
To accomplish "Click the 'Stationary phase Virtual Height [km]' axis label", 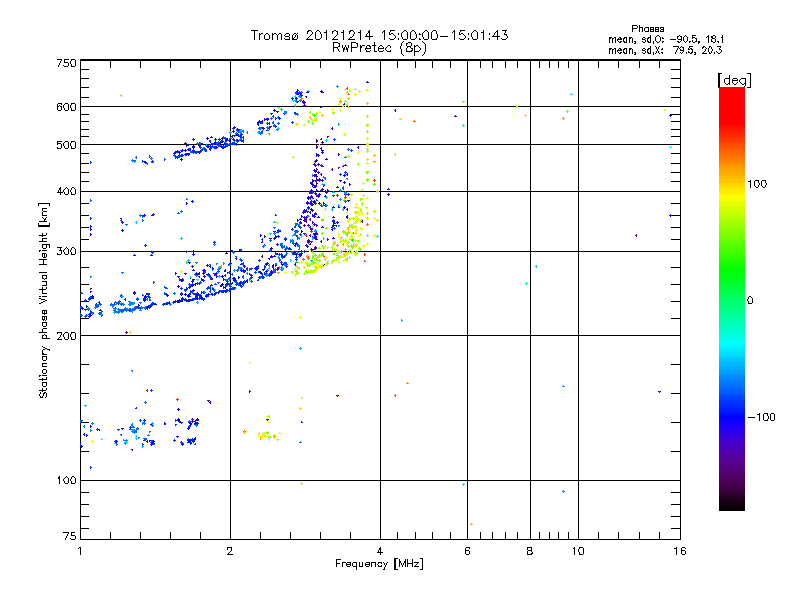I will [44, 300].
